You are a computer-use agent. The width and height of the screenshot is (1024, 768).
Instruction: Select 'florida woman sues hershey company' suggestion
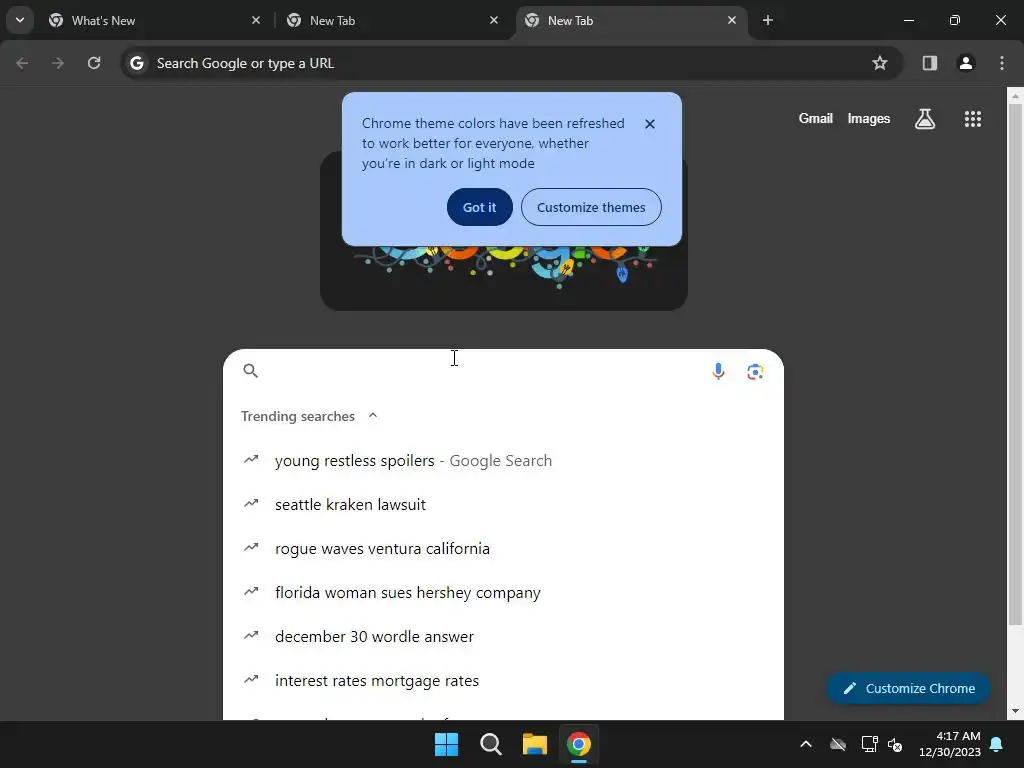(x=503, y=592)
